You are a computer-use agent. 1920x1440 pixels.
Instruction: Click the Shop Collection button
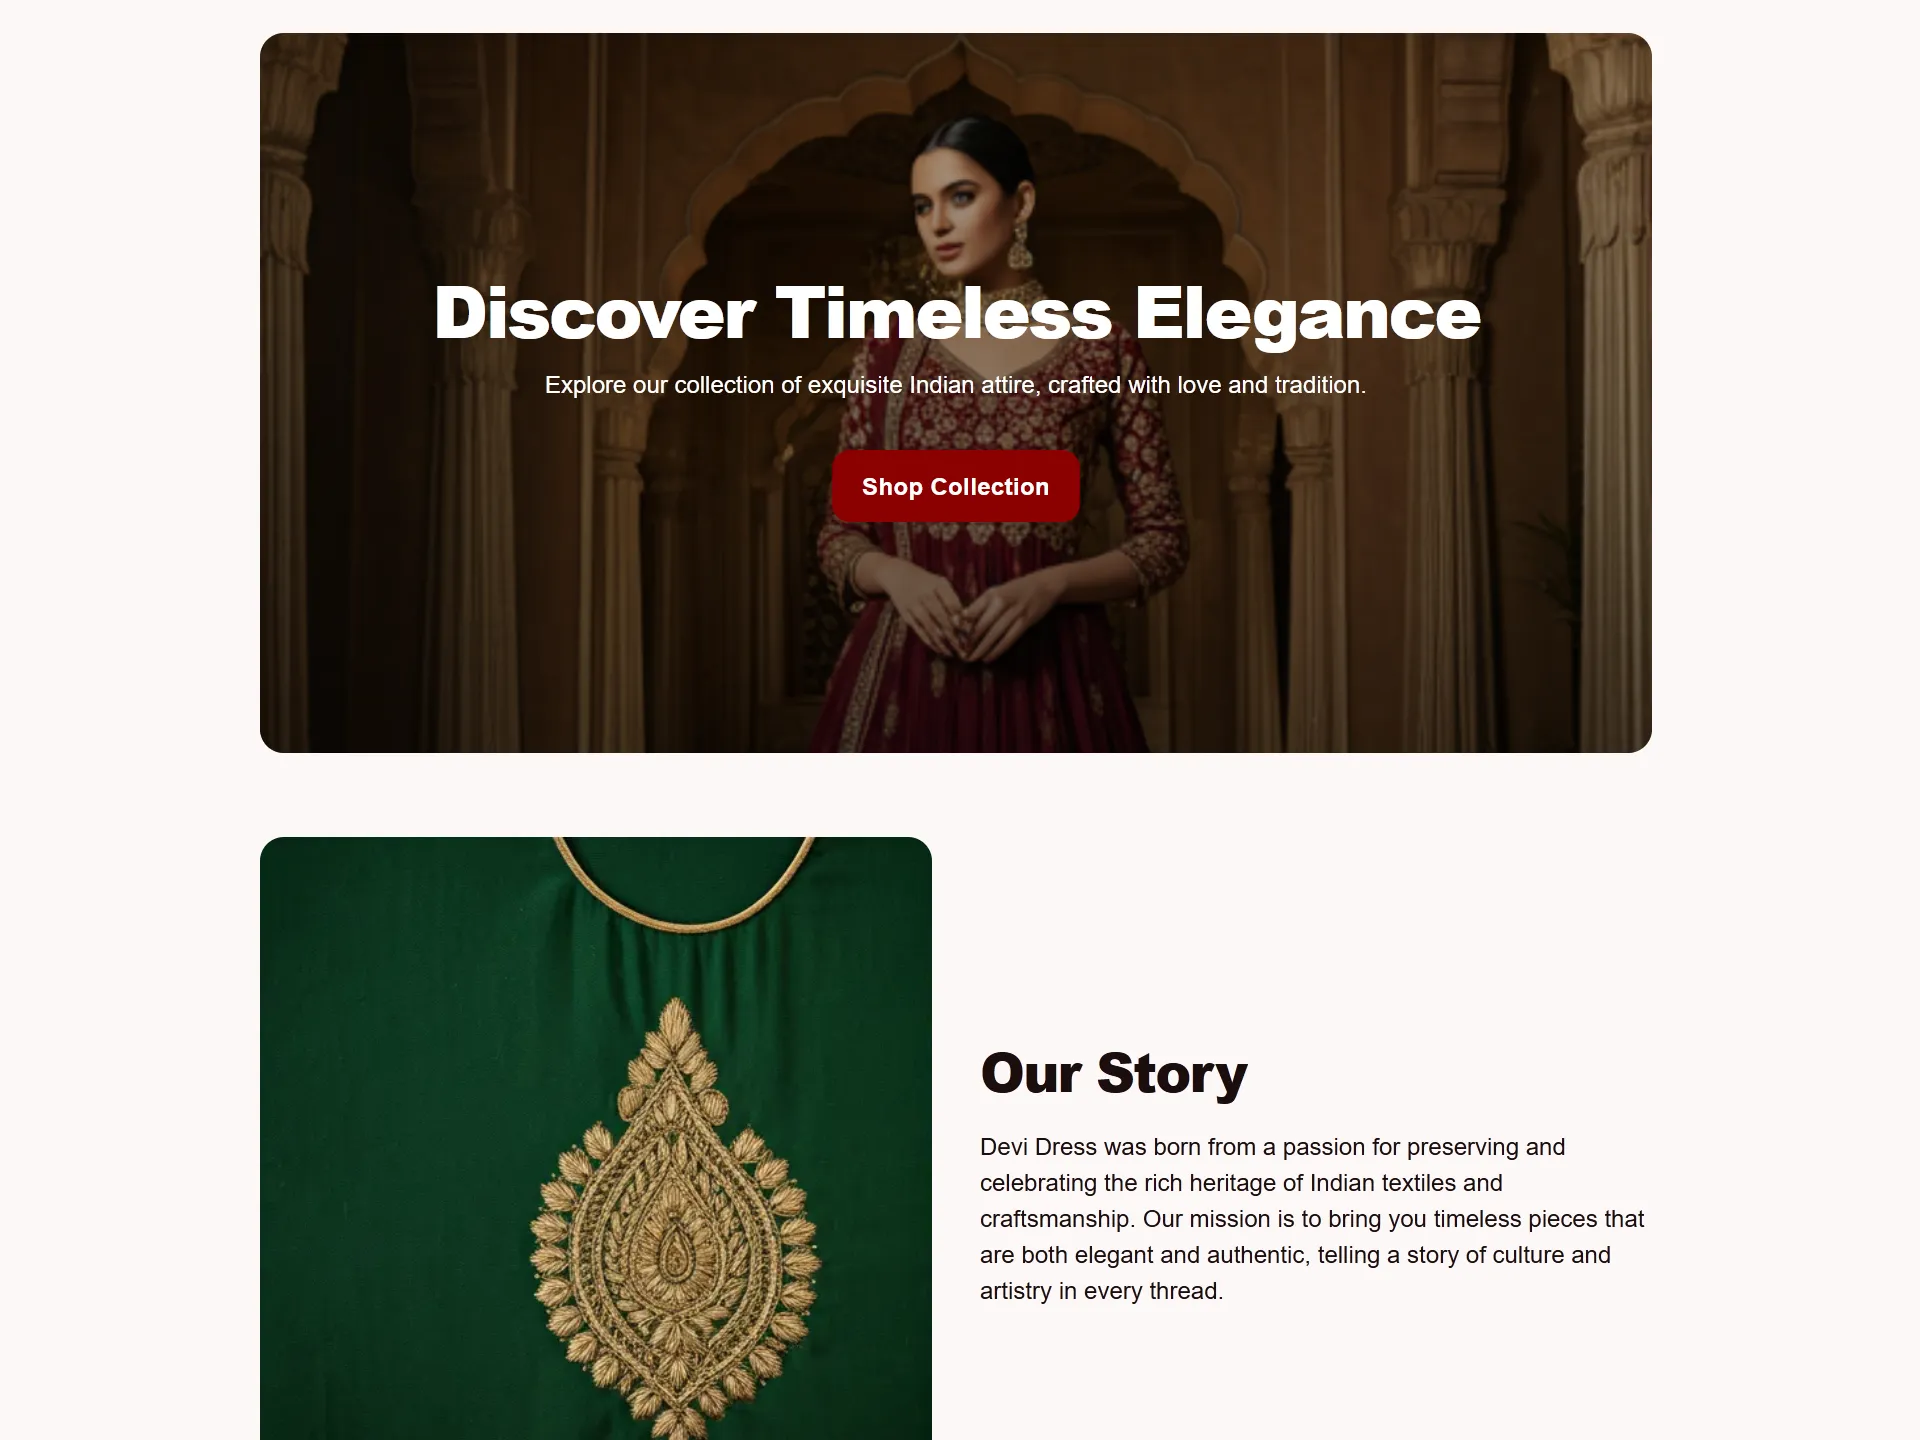coord(955,486)
